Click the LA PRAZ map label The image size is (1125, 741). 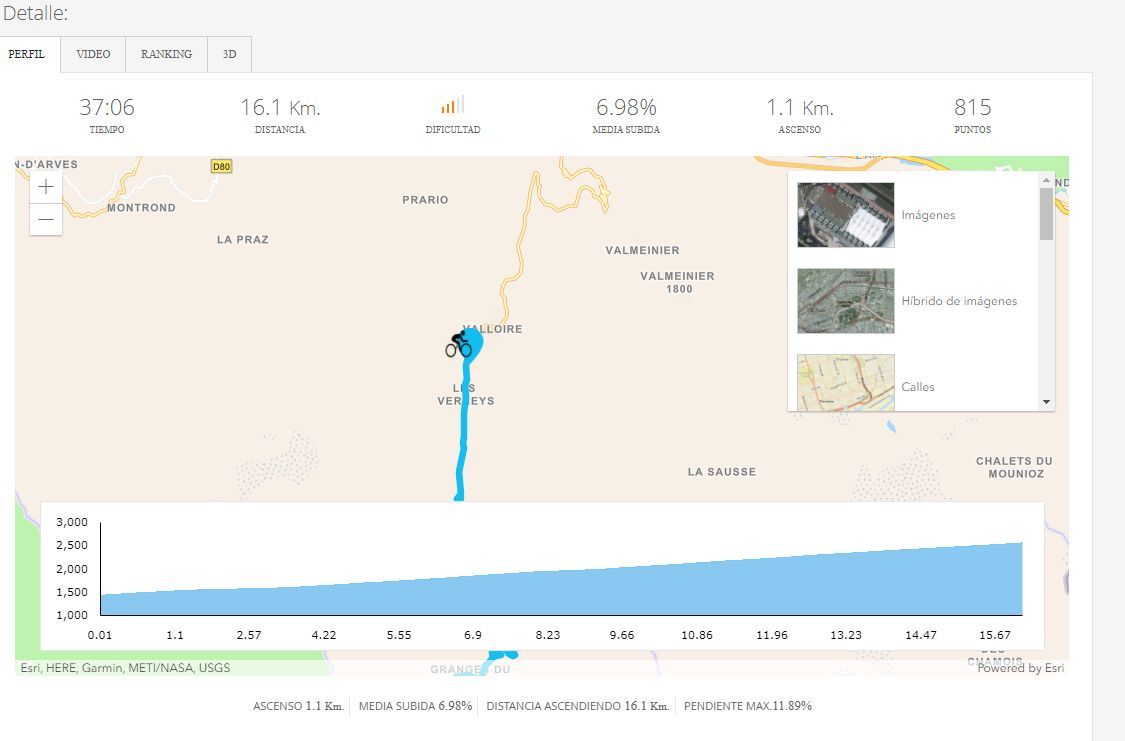pyautogui.click(x=243, y=240)
